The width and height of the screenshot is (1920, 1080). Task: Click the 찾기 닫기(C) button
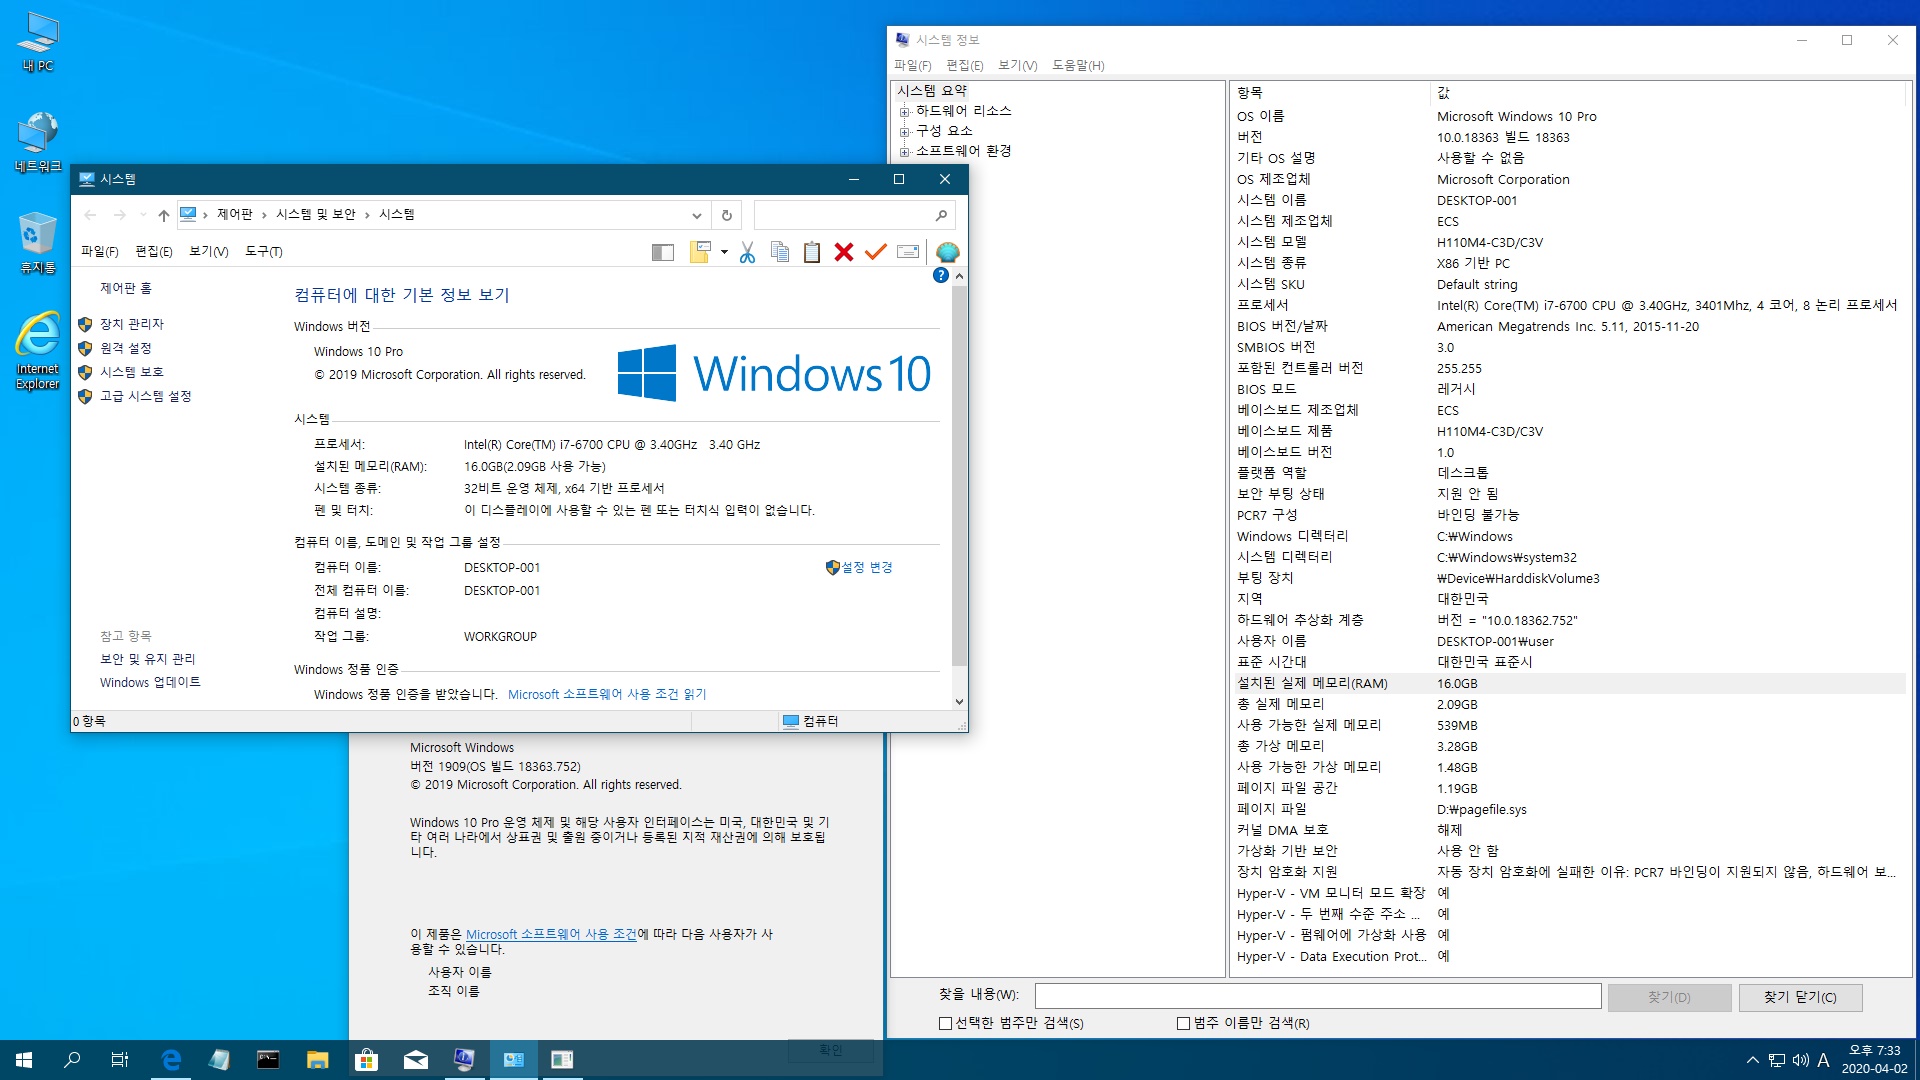pos(1800,997)
